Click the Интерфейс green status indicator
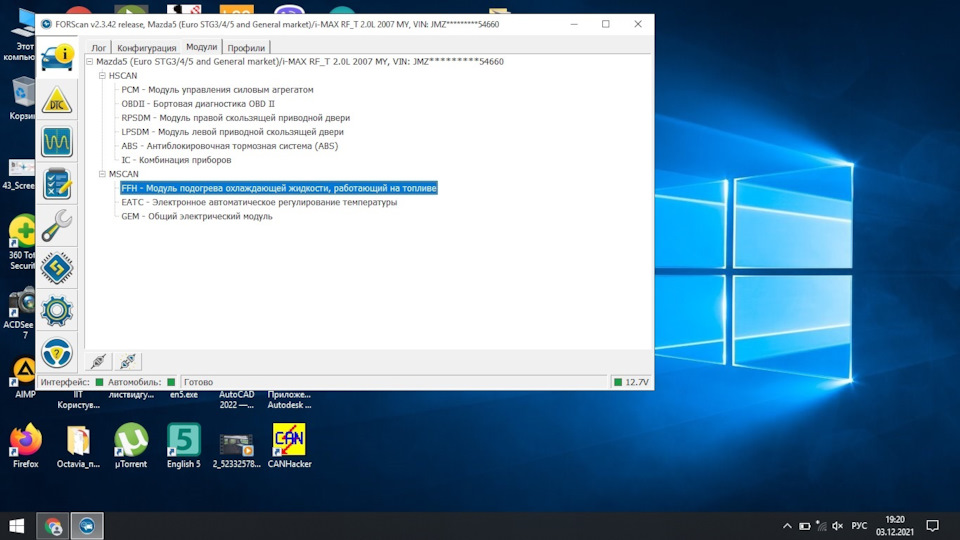This screenshot has height=540, width=960. click(x=99, y=382)
